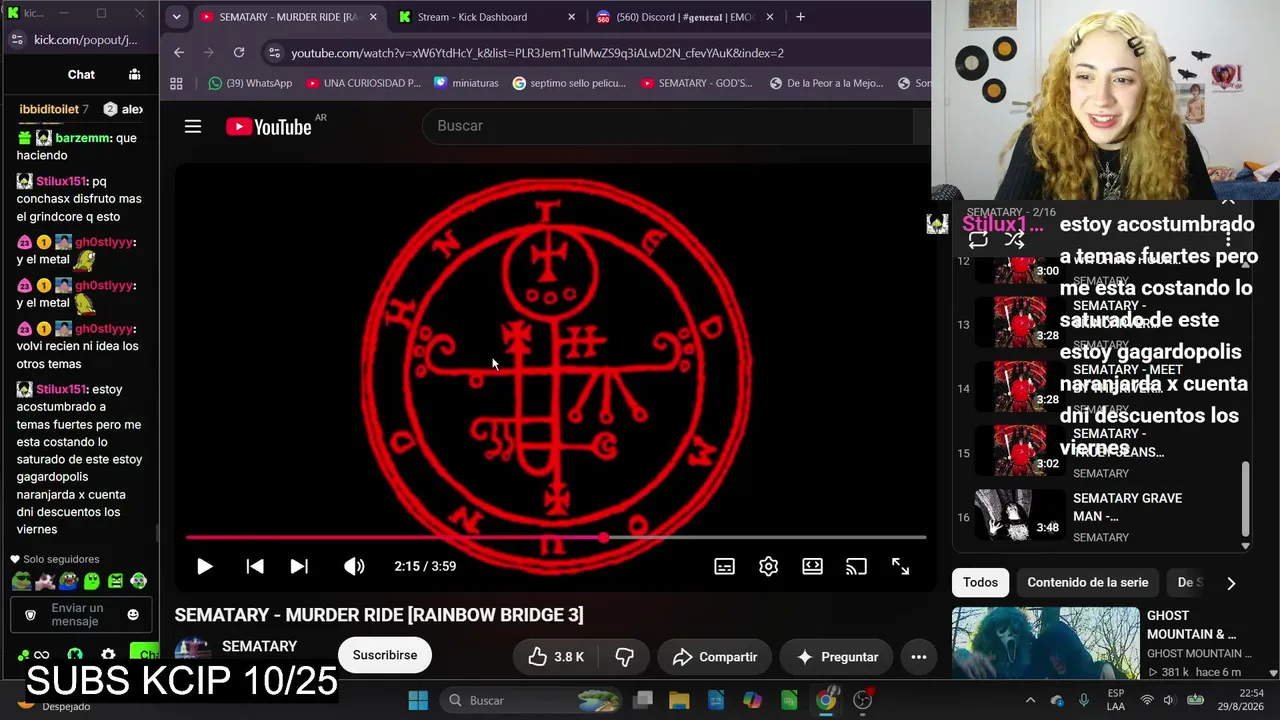
Task: View site information icon in address bar
Action: 274,53
